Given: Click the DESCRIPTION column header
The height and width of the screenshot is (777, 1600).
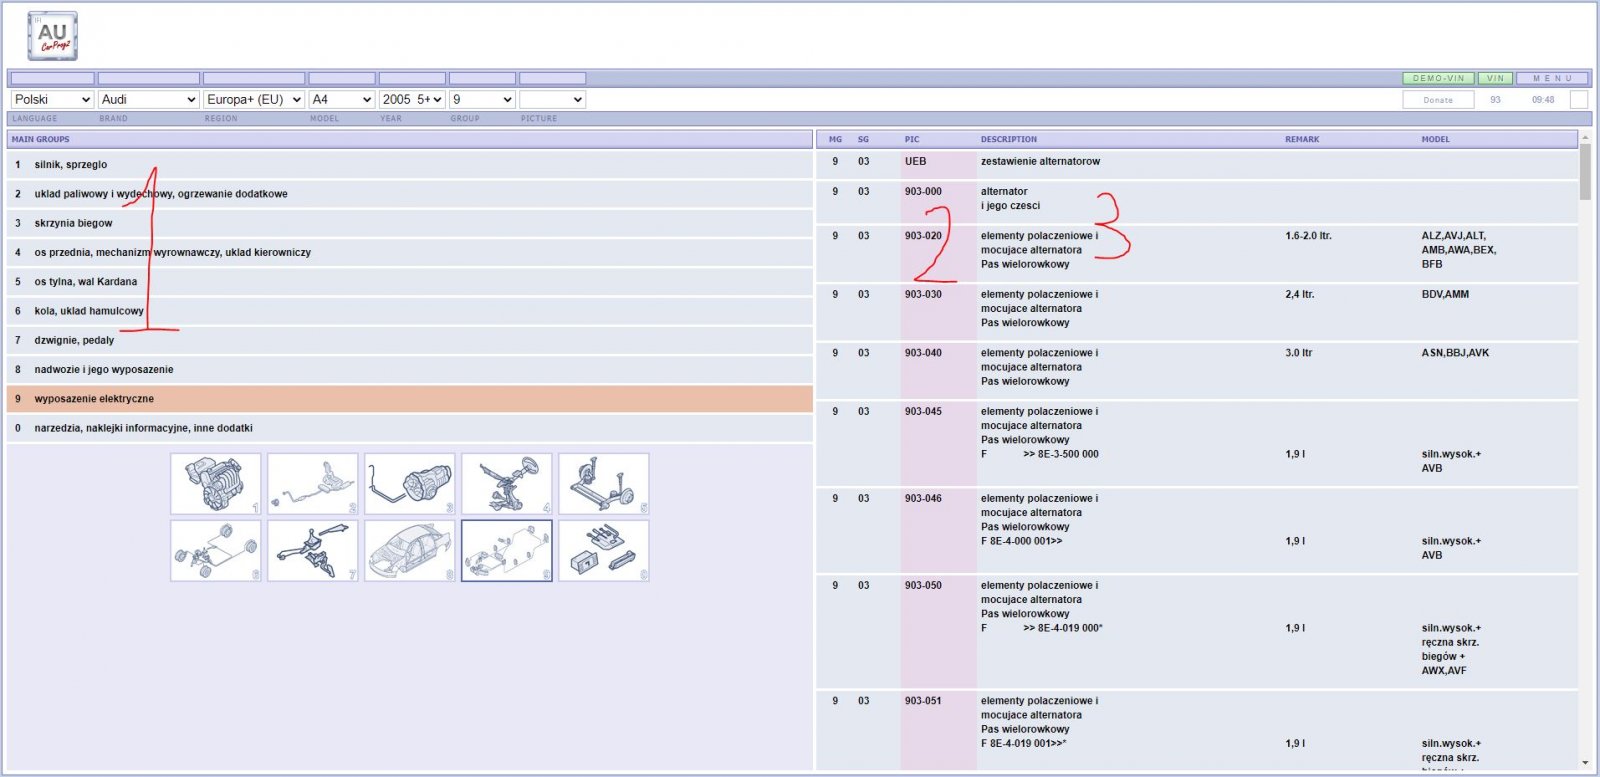Looking at the screenshot, I should [x=1008, y=140].
